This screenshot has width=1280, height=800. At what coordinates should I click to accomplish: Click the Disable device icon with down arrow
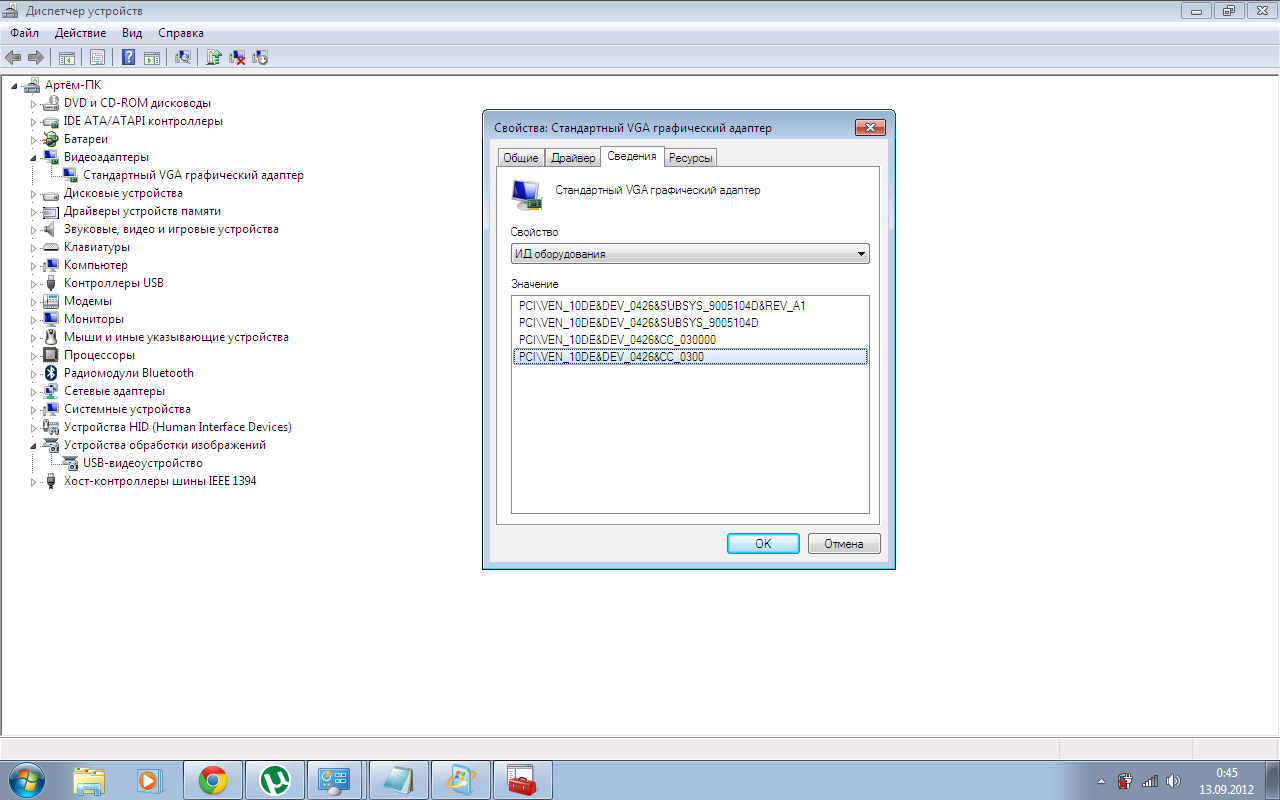pos(261,57)
